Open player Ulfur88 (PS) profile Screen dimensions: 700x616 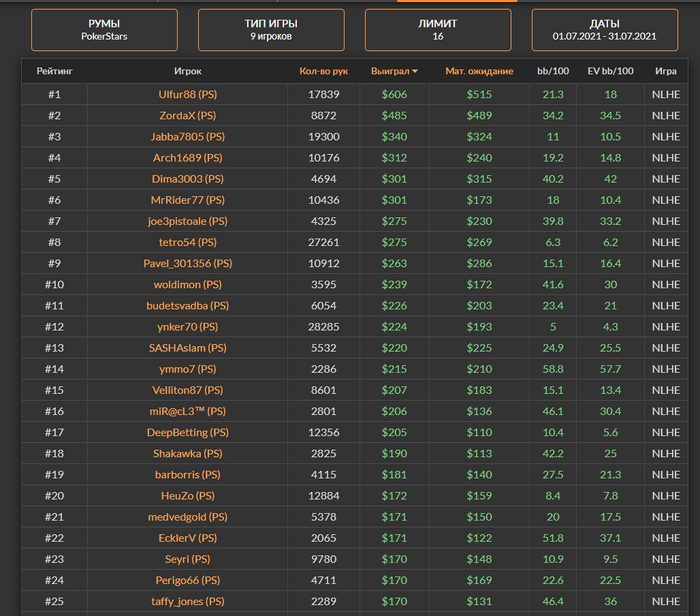tap(187, 94)
